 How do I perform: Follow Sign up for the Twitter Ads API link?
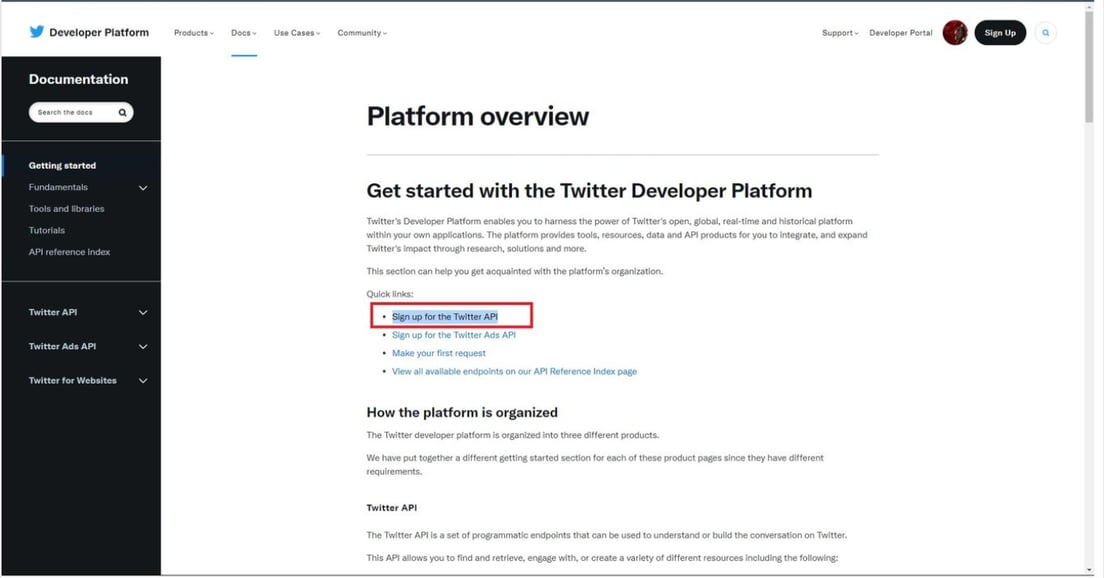point(454,335)
